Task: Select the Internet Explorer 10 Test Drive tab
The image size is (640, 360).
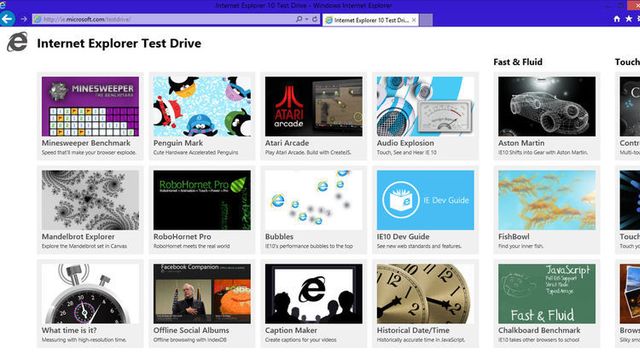Action: [371, 20]
